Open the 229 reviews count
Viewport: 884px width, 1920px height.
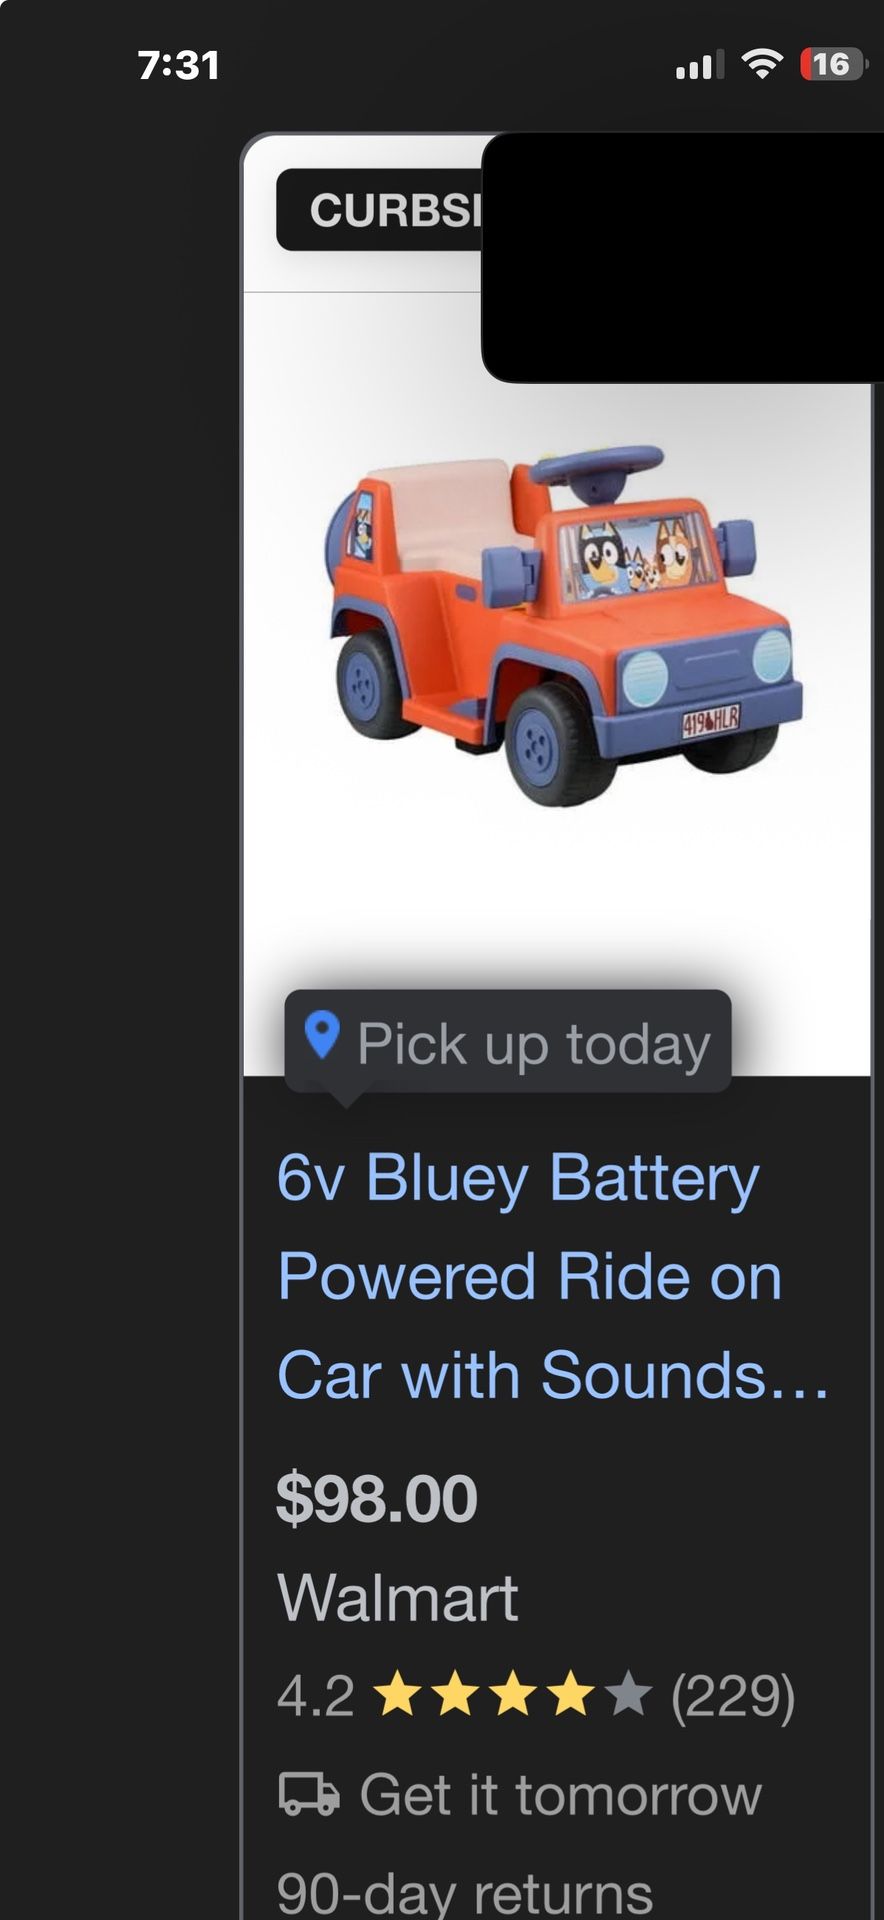(x=733, y=1696)
